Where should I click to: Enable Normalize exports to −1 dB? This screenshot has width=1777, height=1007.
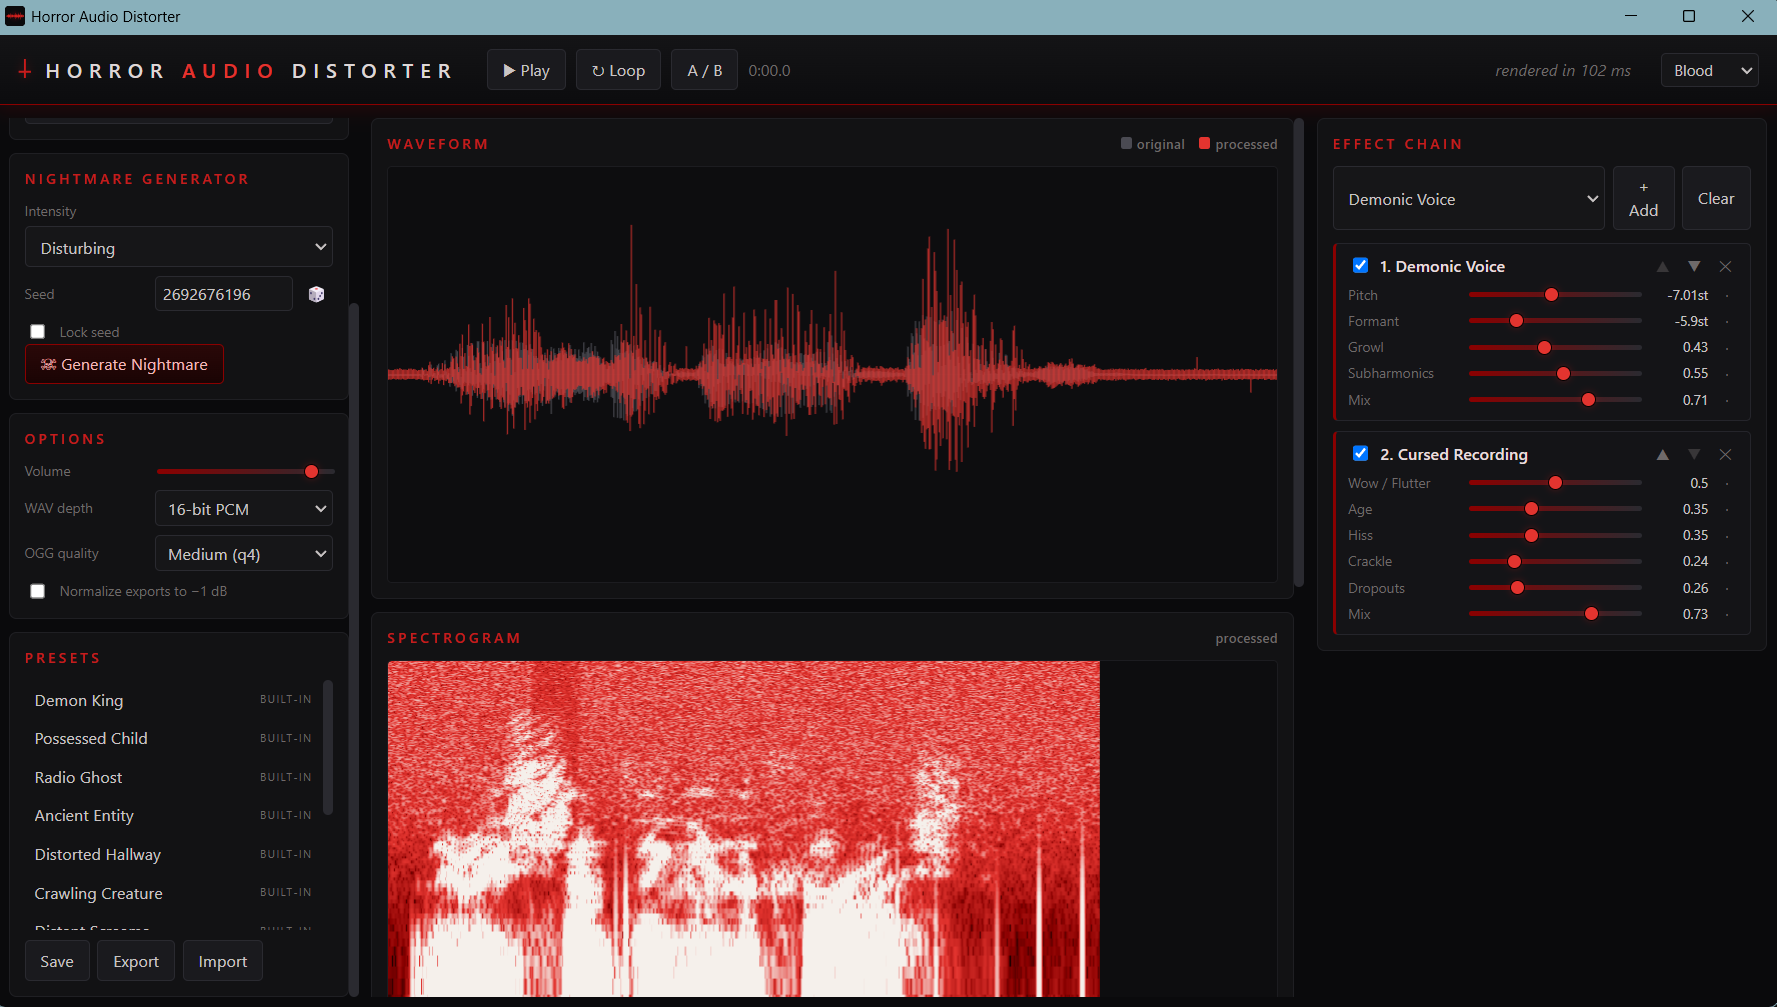38,591
